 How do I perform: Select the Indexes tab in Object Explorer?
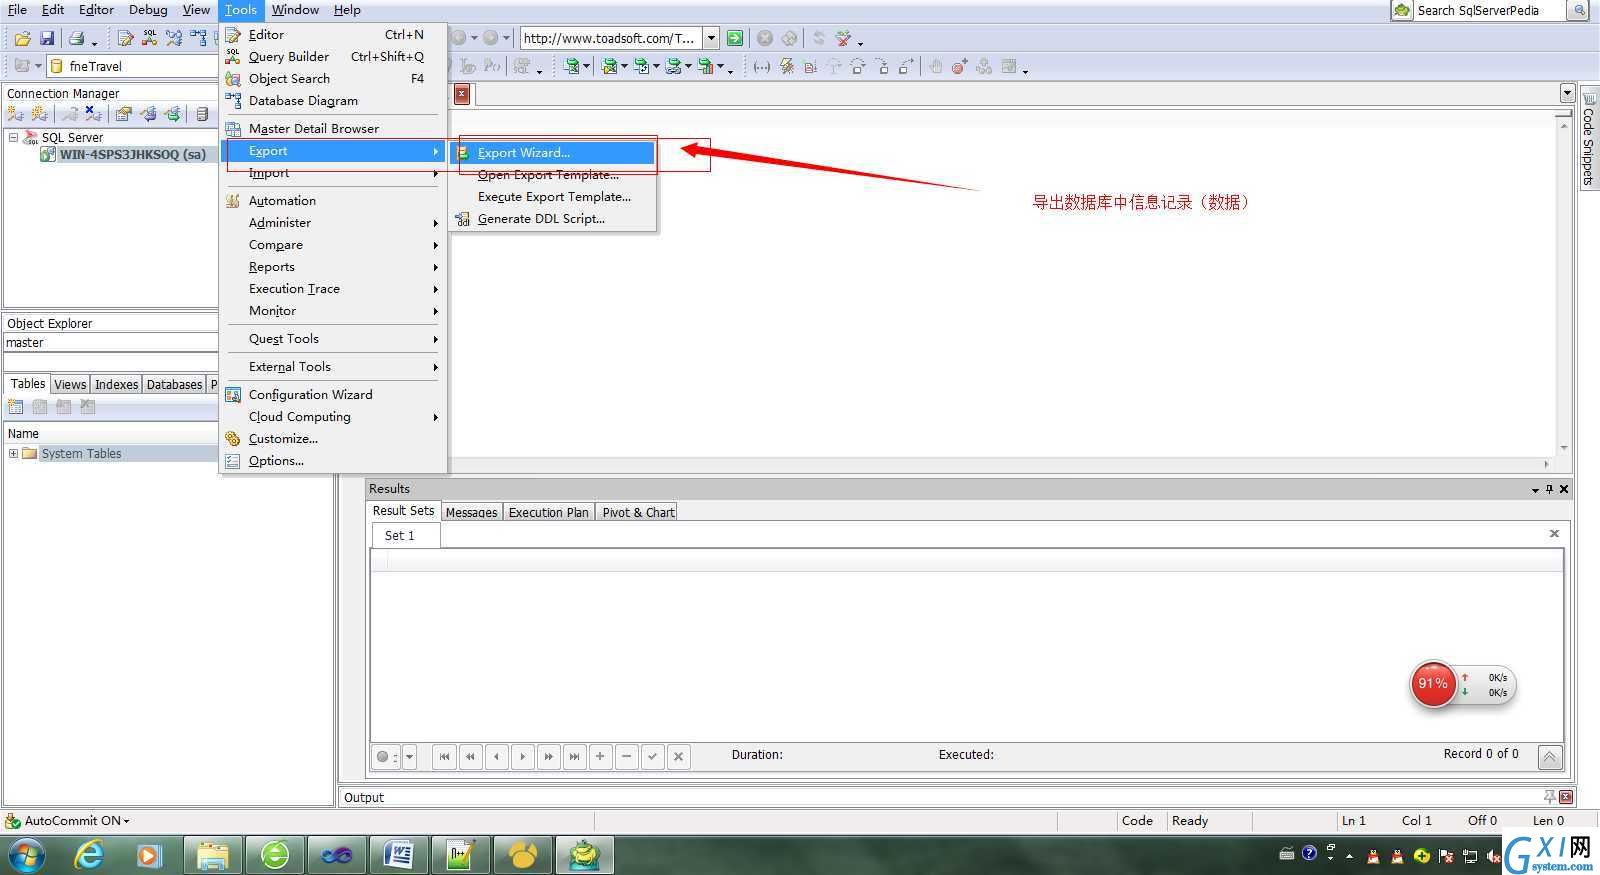click(116, 384)
